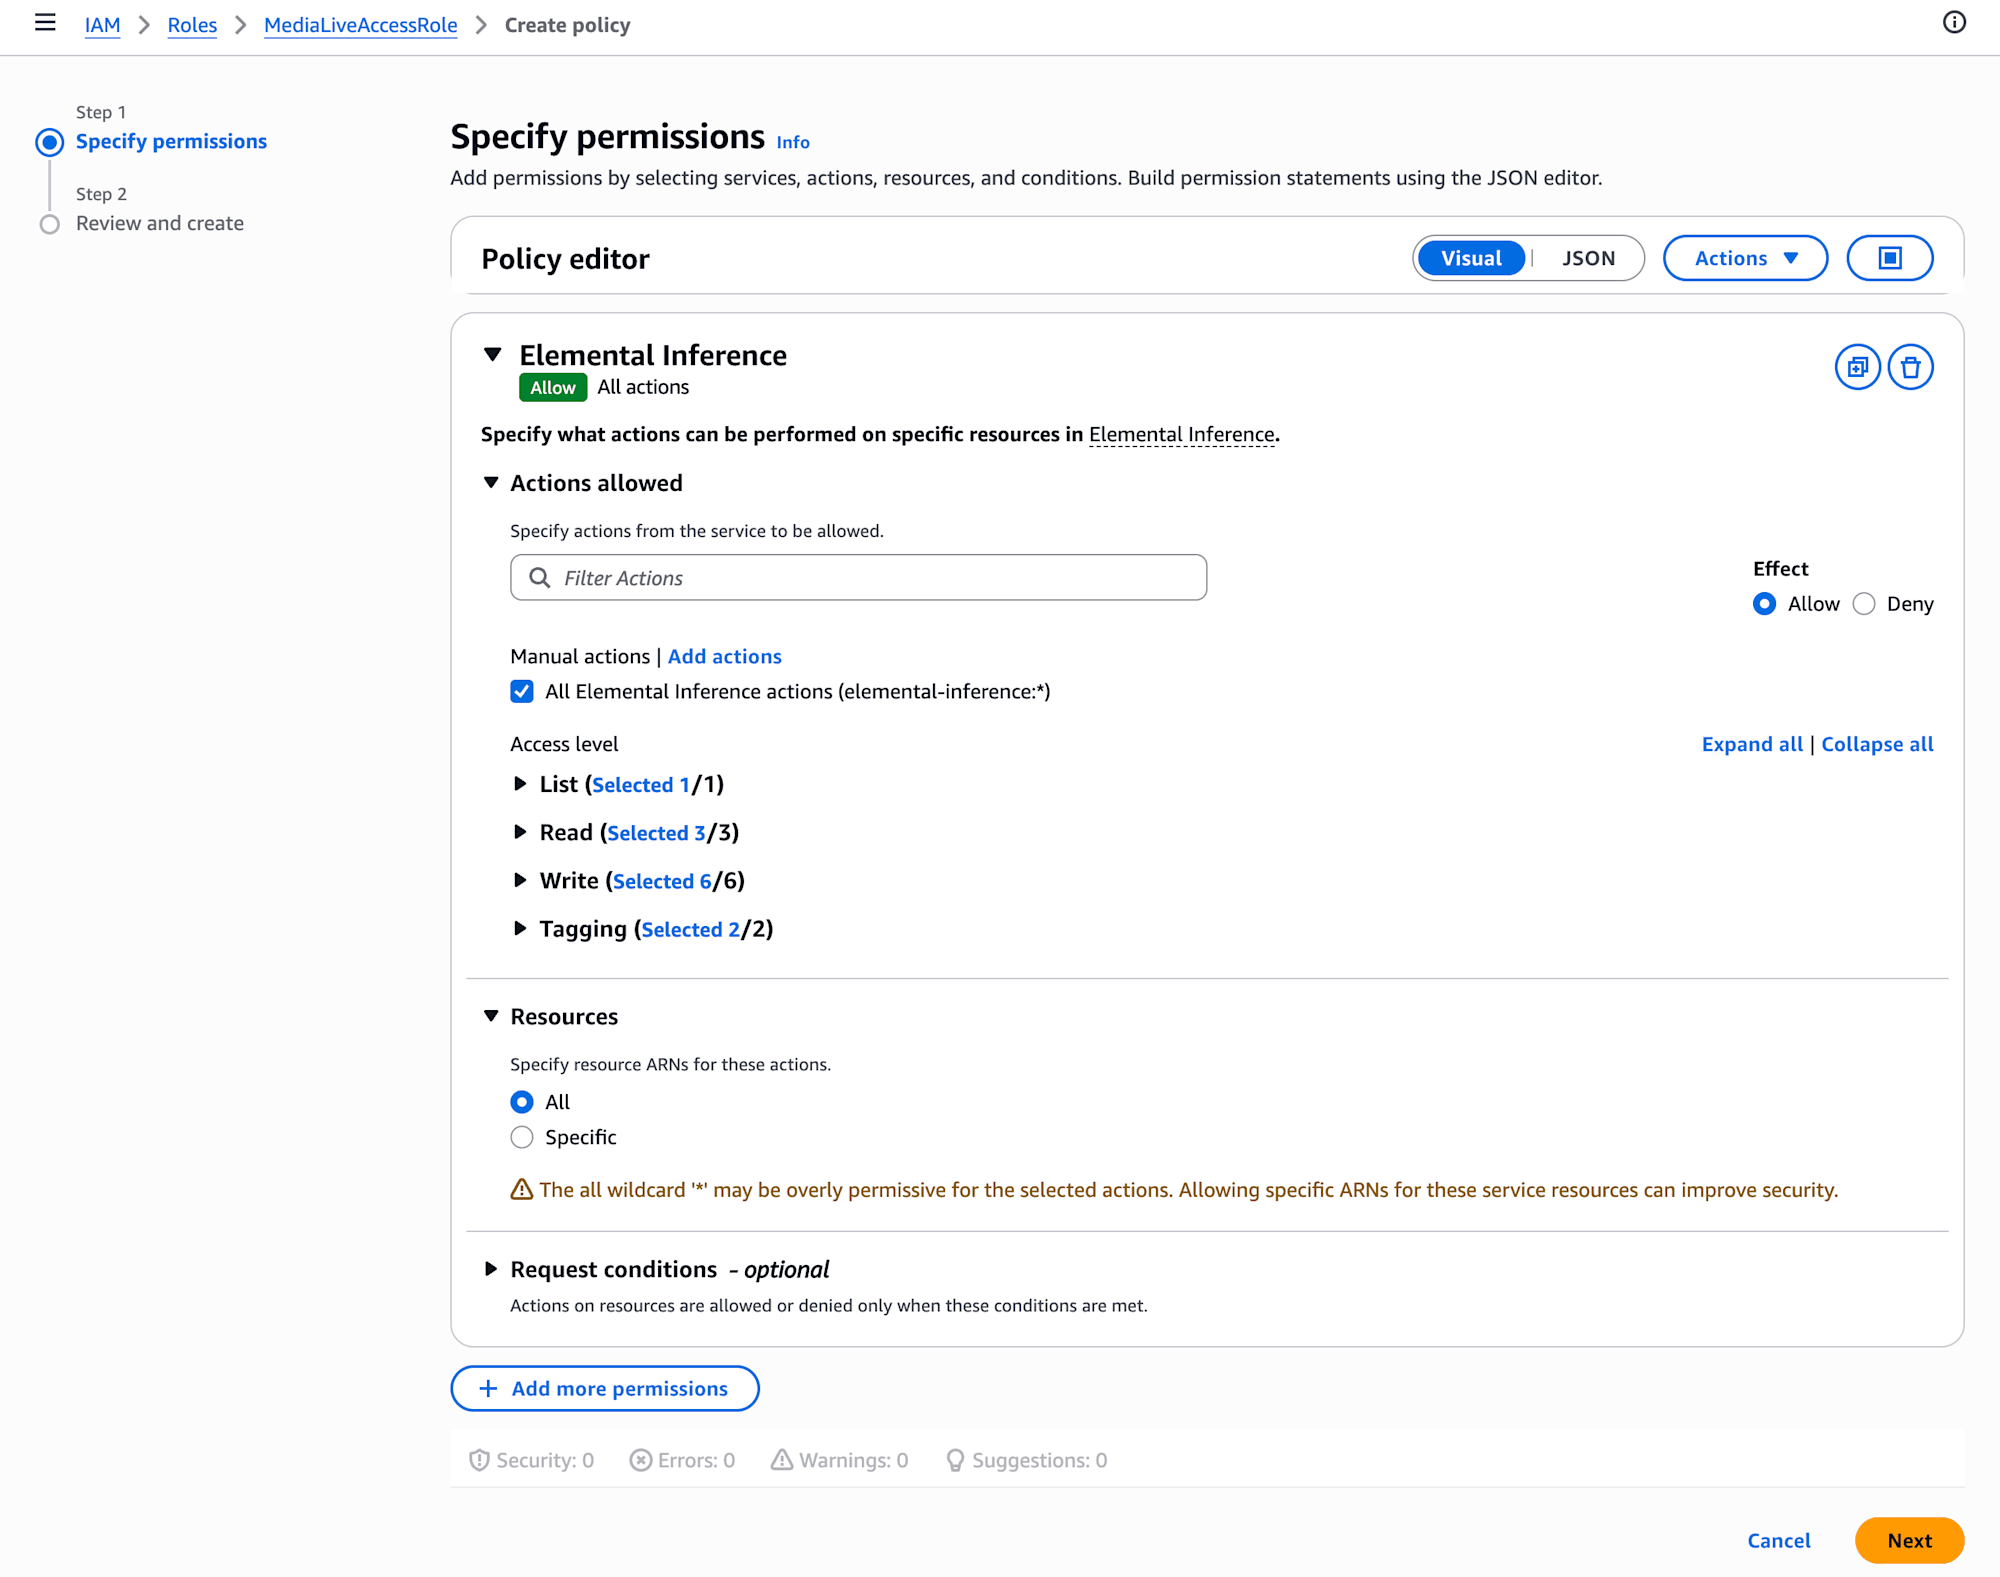Image resolution: width=2000 pixels, height=1577 pixels.
Task: Uncheck All Elemental Inference actions checkbox
Action: pyautogui.click(x=522, y=692)
